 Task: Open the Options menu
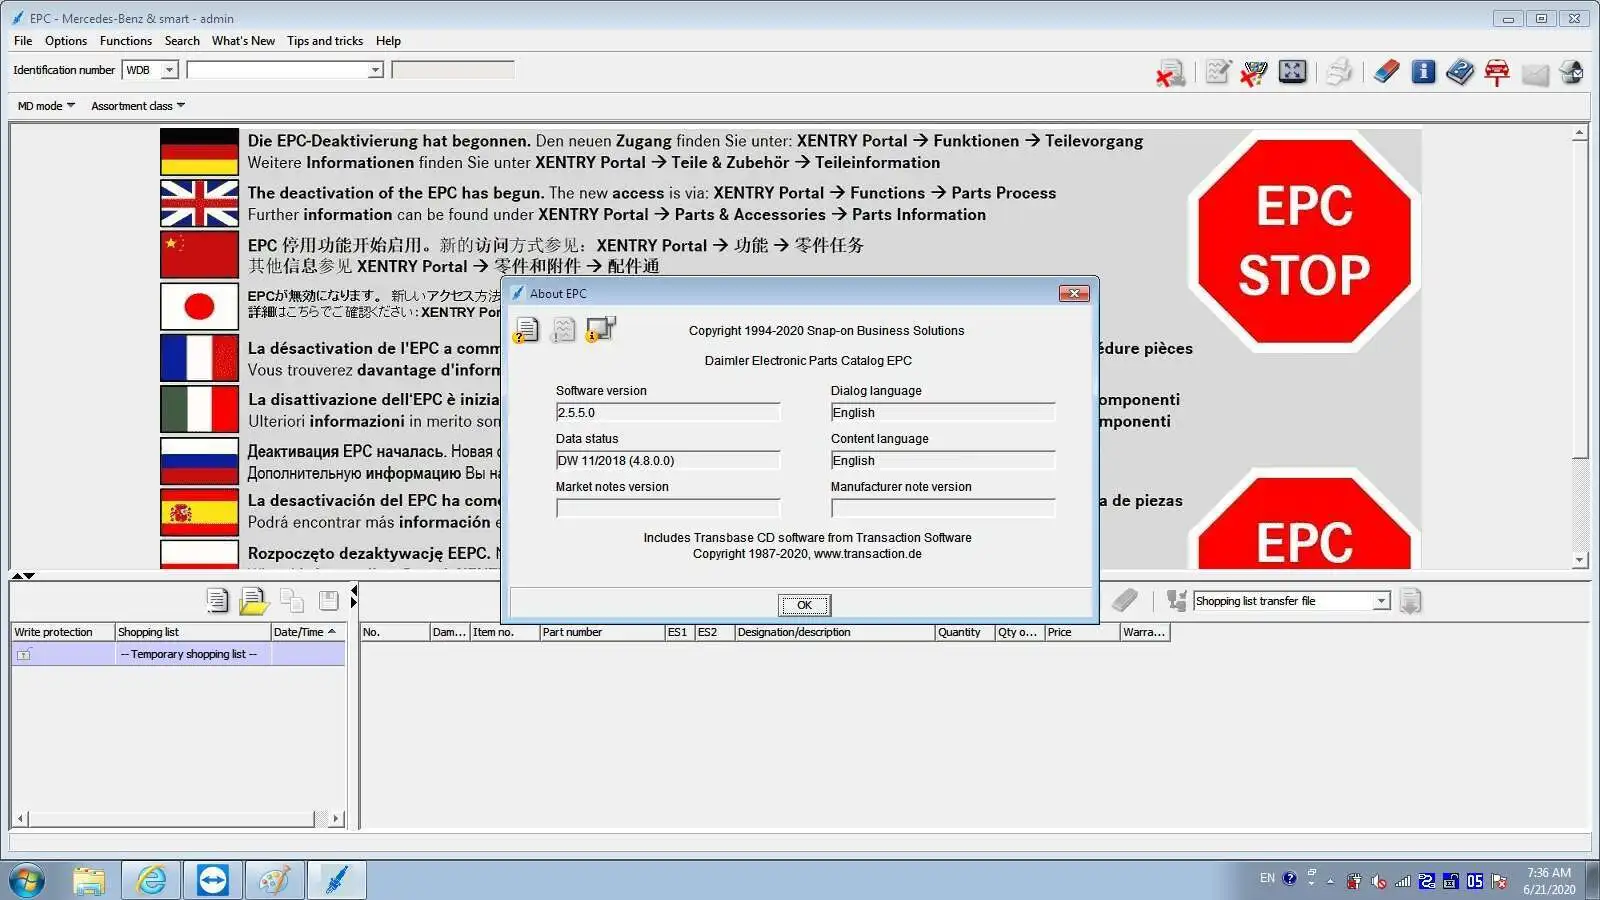coord(66,41)
